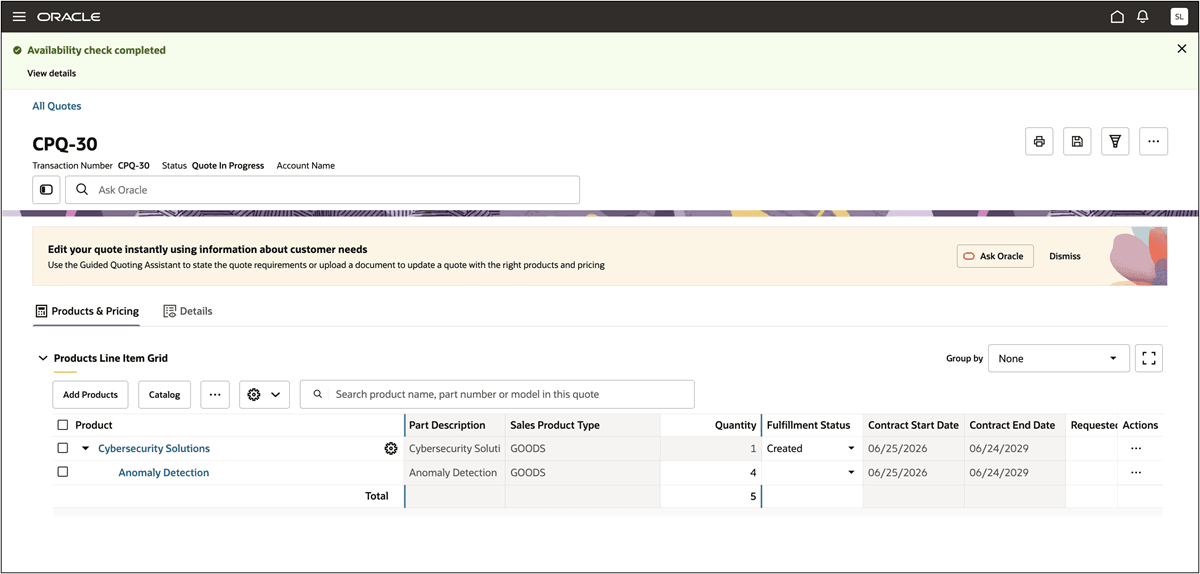1200x574 pixels.
Task: Check the Cybersecurity Solutions row checkbox
Action: (63, 448)
